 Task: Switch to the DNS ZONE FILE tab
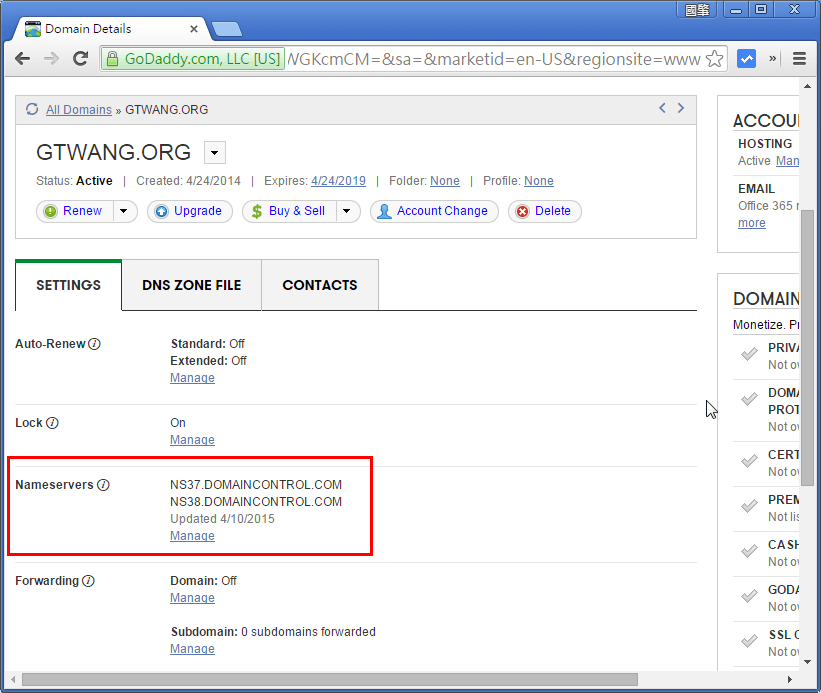[191, 285]
